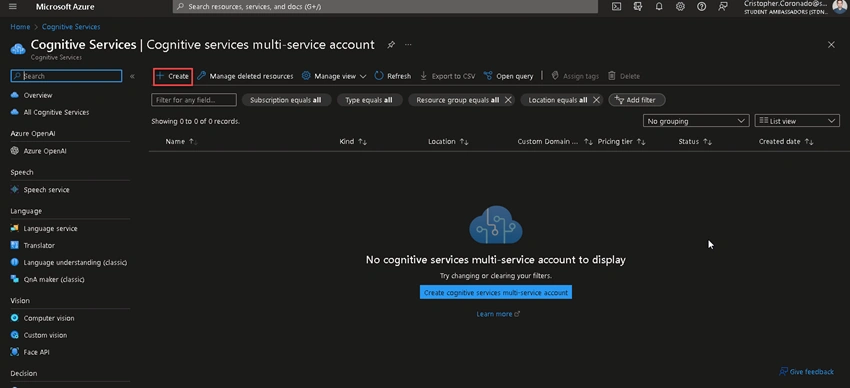Image resolution: width=850 pixels, height=388 pixels.
Task: Open the notifications bell icon
Action: (659, 7)
